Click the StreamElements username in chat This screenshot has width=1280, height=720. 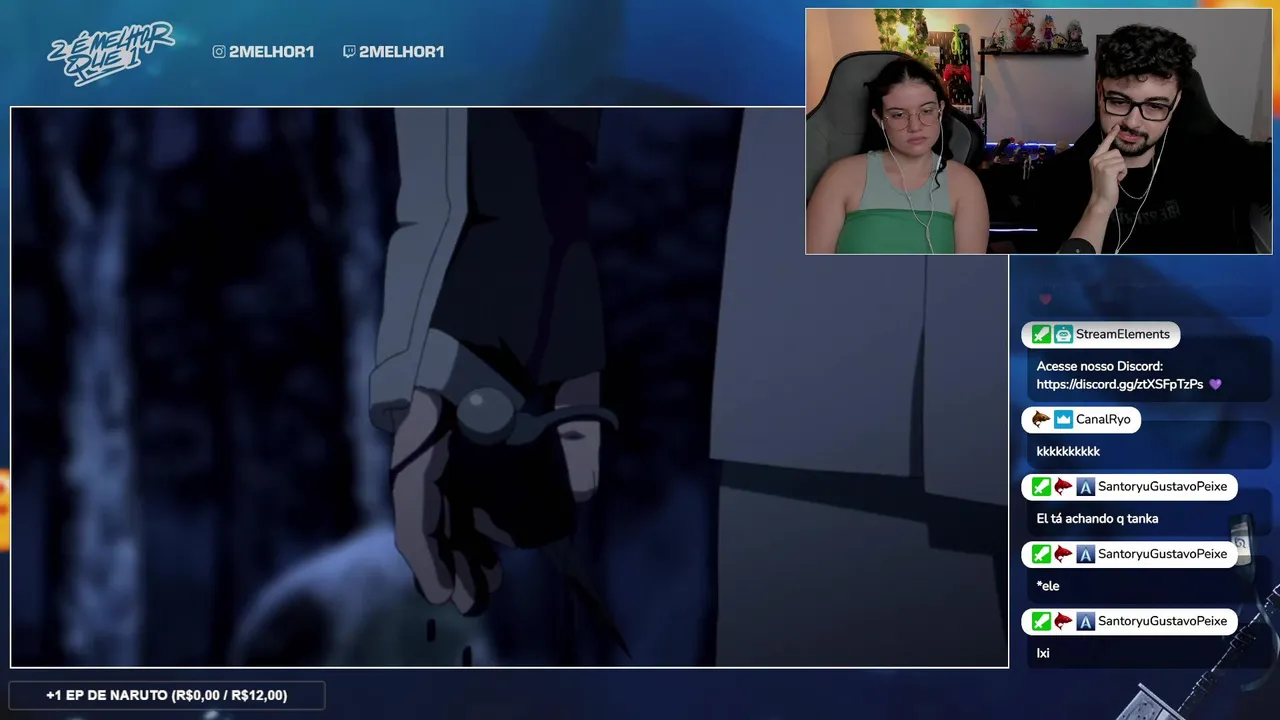coord(1122,334)
